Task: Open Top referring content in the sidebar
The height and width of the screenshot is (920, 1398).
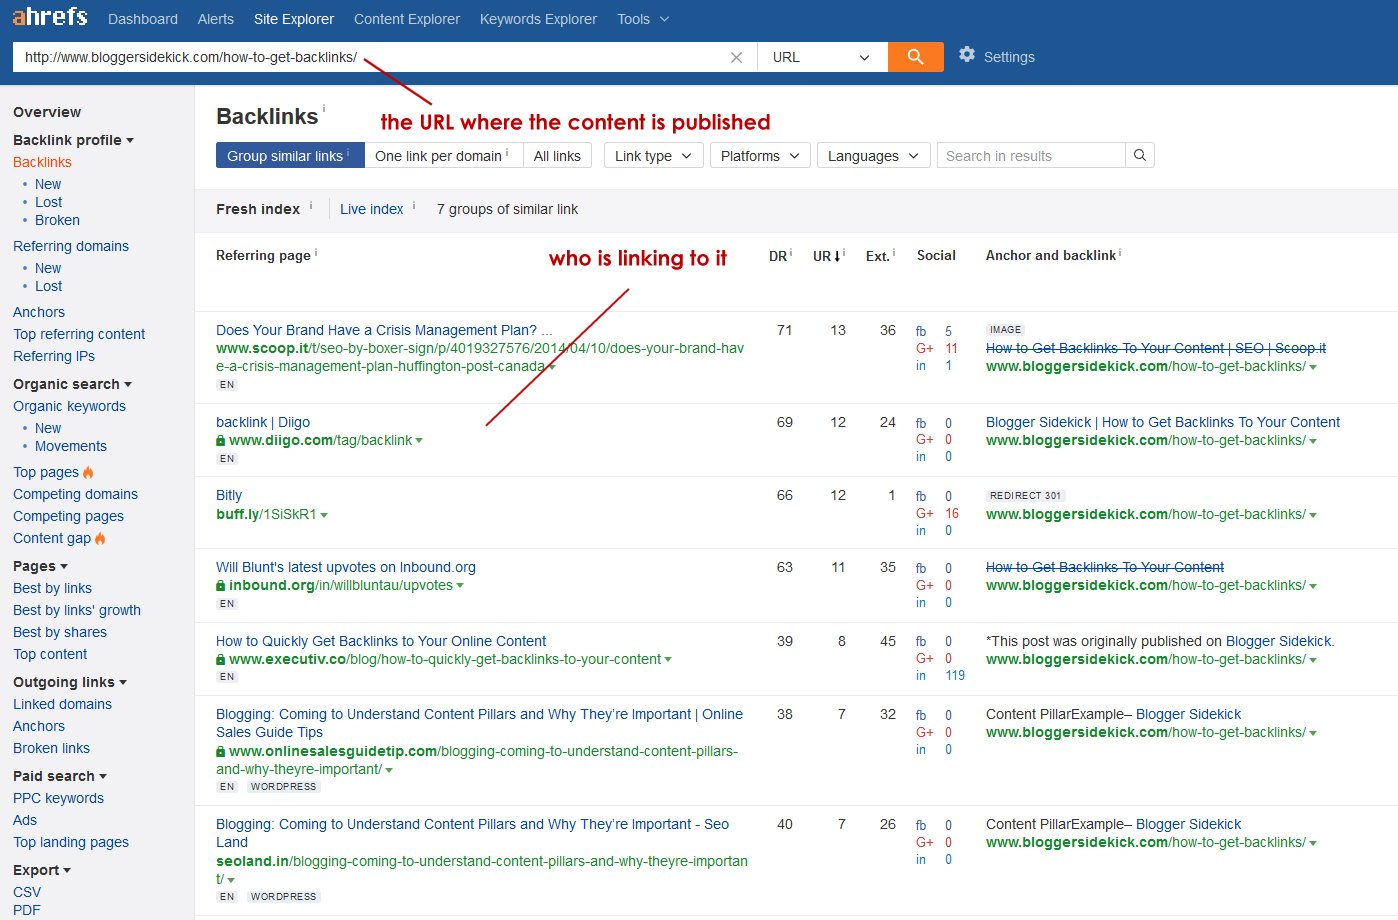Action: pos(79,334)
